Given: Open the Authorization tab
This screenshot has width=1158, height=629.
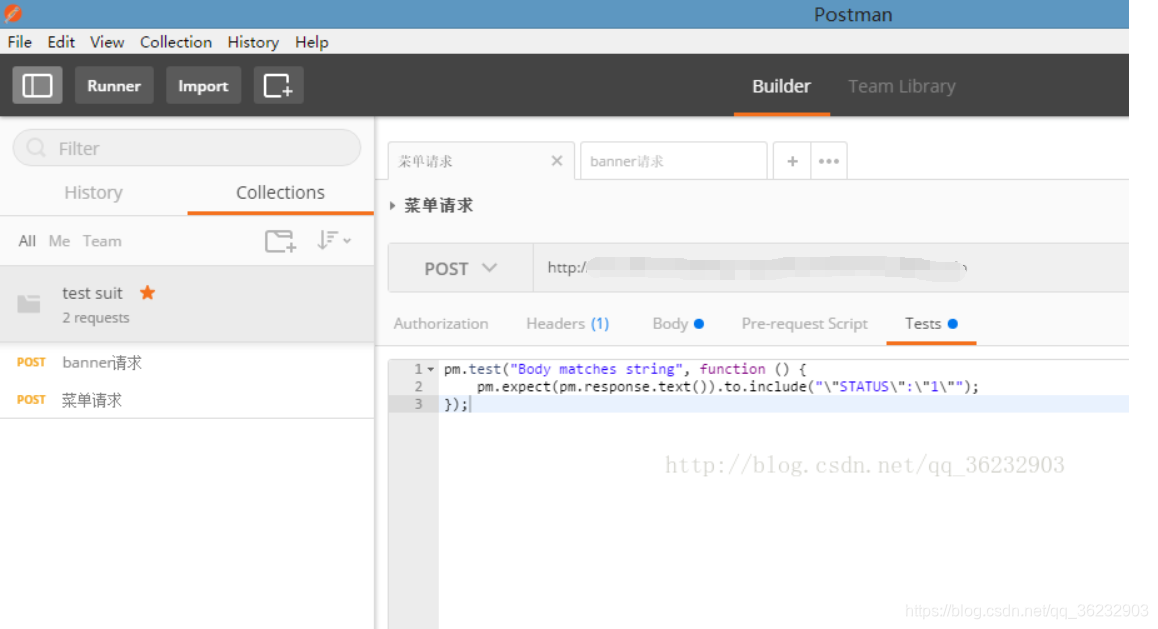Looking at the screenshot, I should tap(441, 323).
